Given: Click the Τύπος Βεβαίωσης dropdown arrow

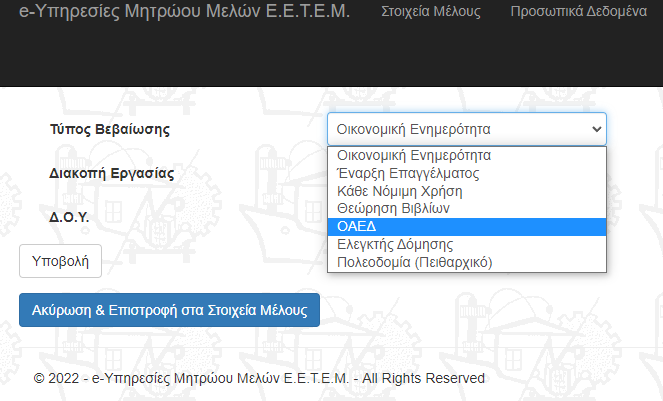Looking at the screenshot, I should [597, 129].
